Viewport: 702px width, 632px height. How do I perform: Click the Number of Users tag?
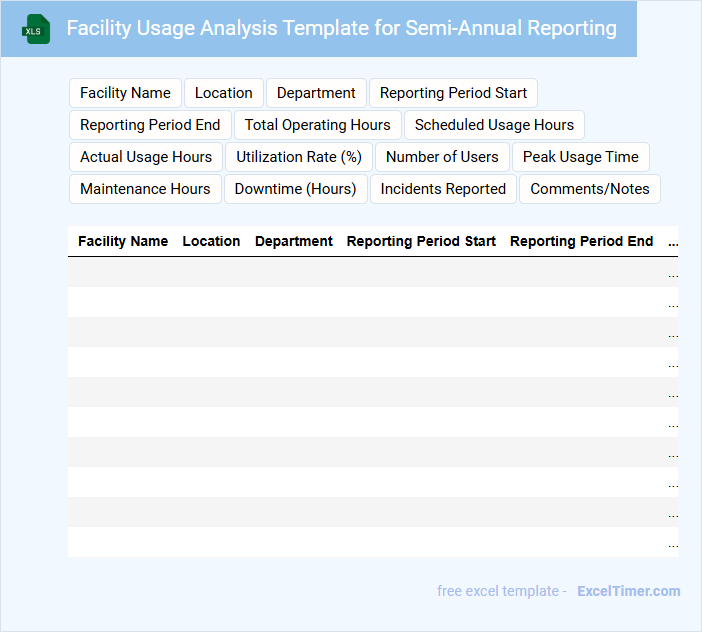(x=442, y=157)
